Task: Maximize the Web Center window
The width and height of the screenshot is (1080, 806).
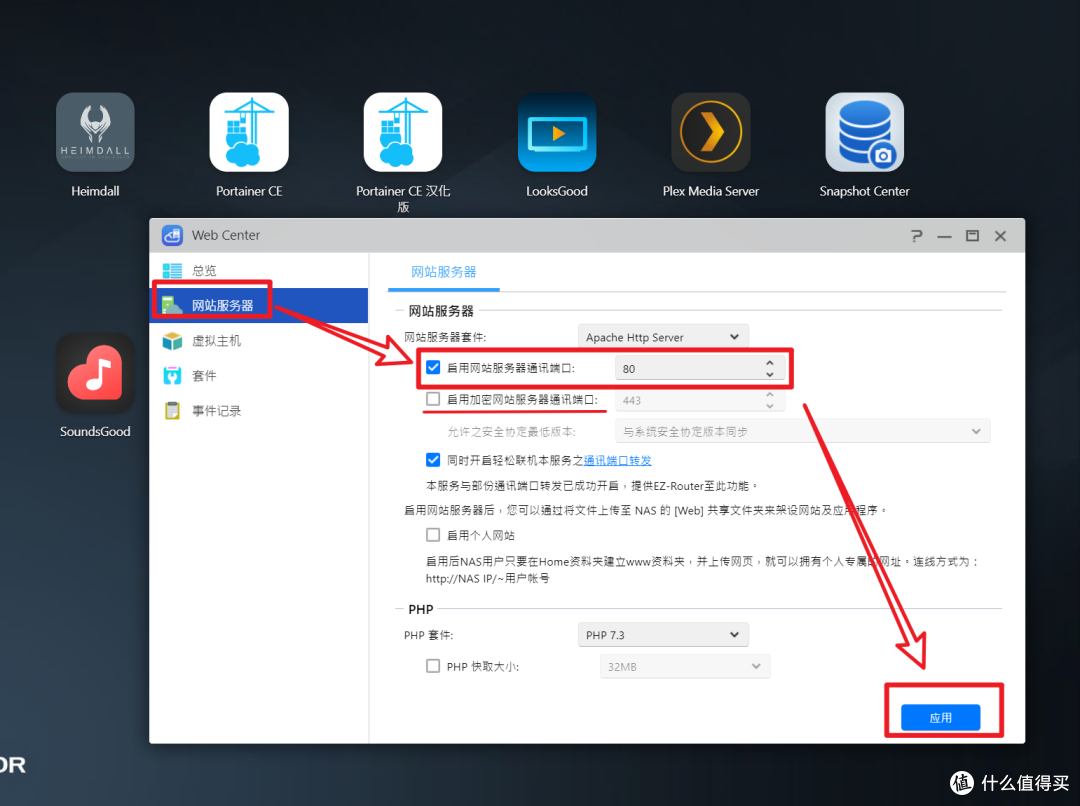Action: pyautogui.click(x=973, y=236)
